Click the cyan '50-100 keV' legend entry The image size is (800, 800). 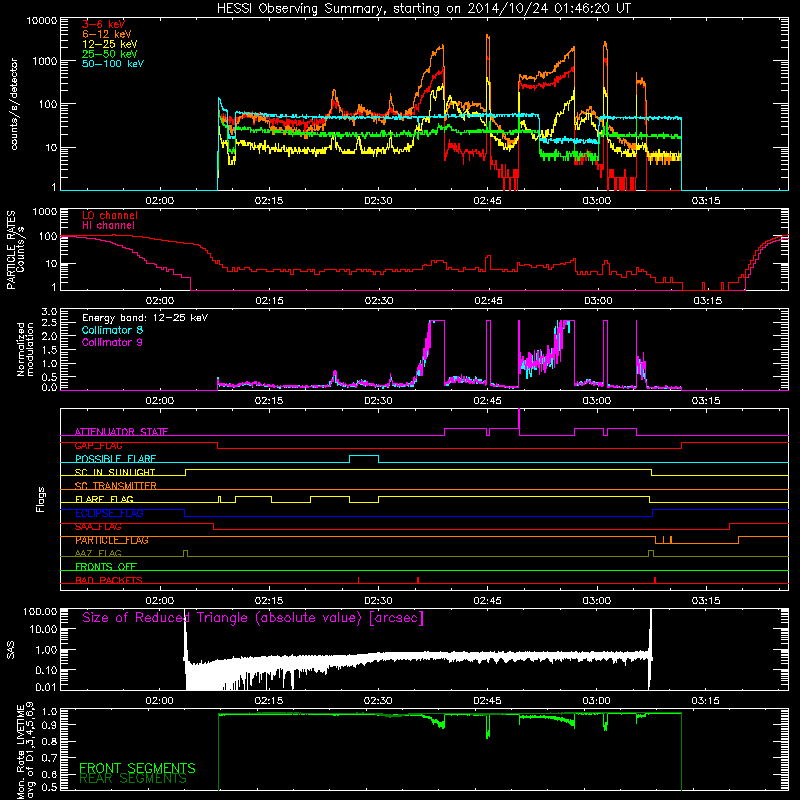pos(113,64)
